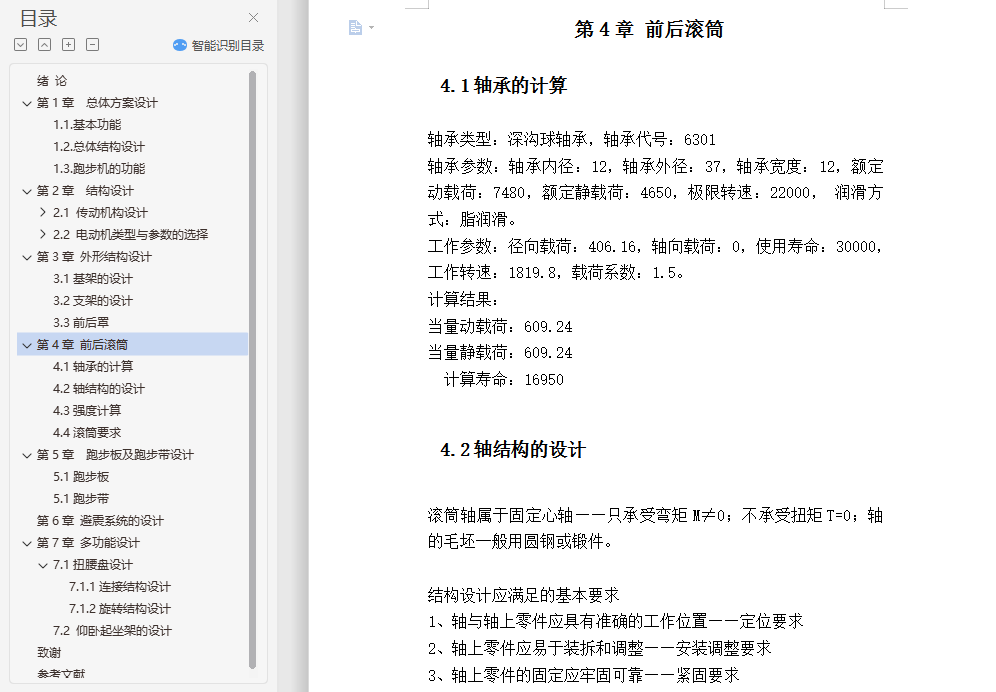This screenshot has height=692, width=996.
Task: Open 2.1 传动机构设计 outline entry
Action: [100, 213]
